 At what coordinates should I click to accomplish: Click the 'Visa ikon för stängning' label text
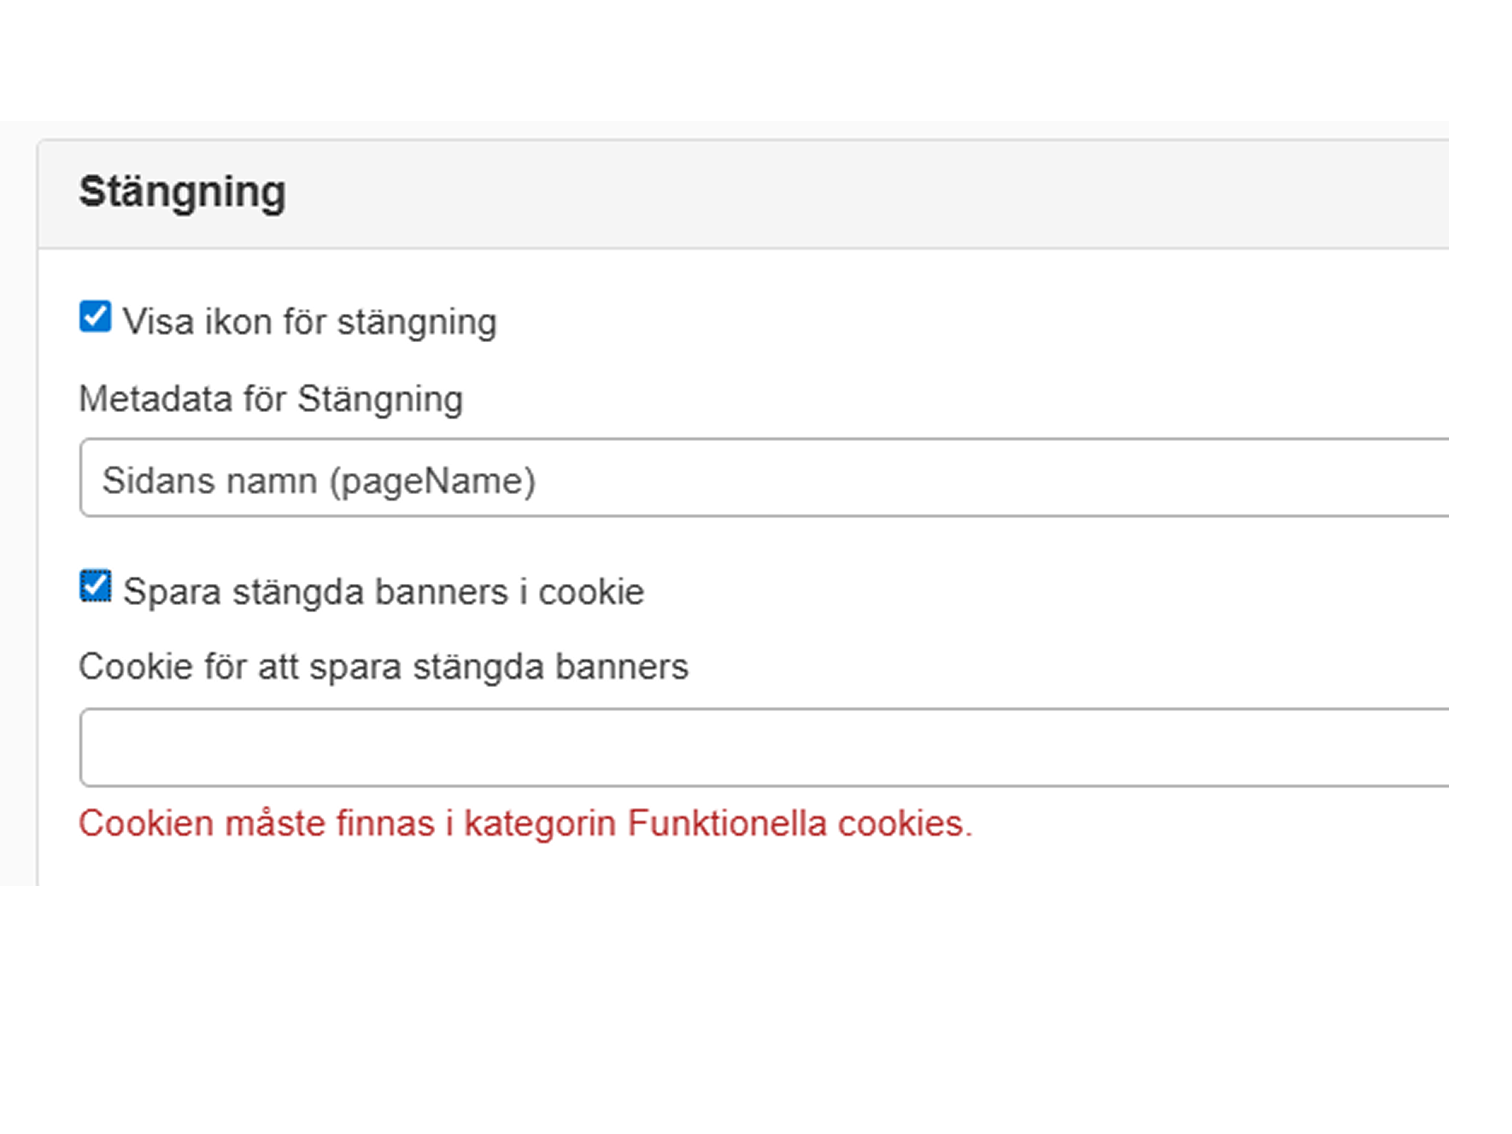pyautogui.click(x=309, y=322)
